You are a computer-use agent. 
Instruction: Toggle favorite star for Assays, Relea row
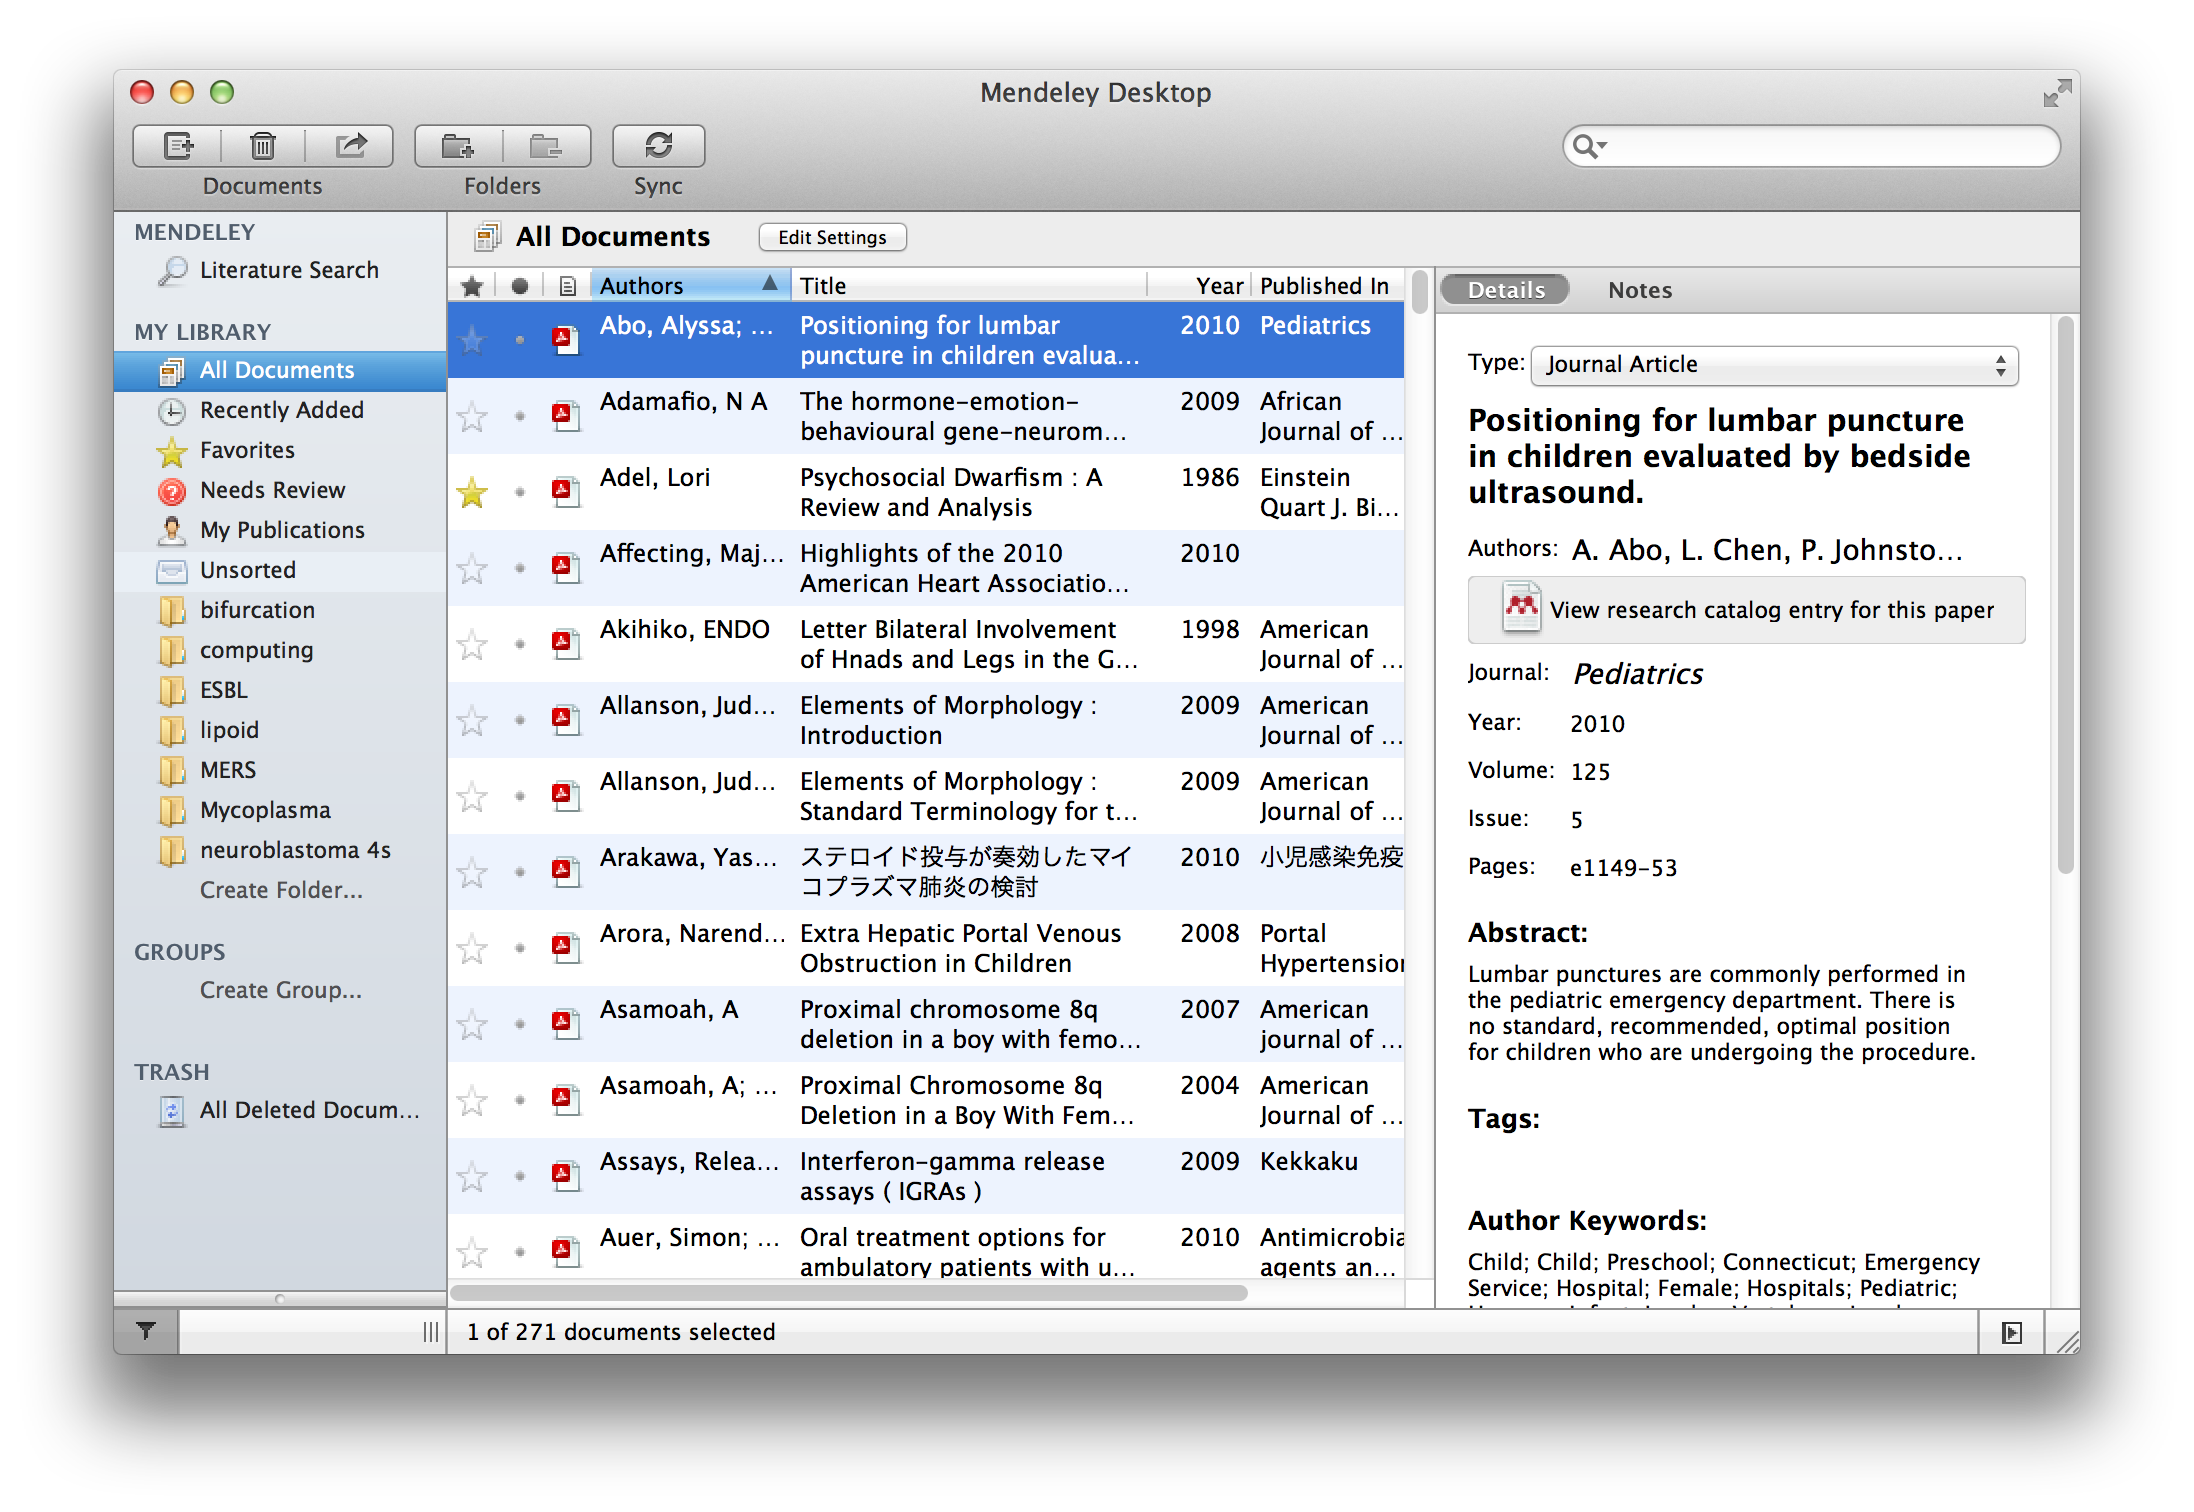coord(472,1177)
